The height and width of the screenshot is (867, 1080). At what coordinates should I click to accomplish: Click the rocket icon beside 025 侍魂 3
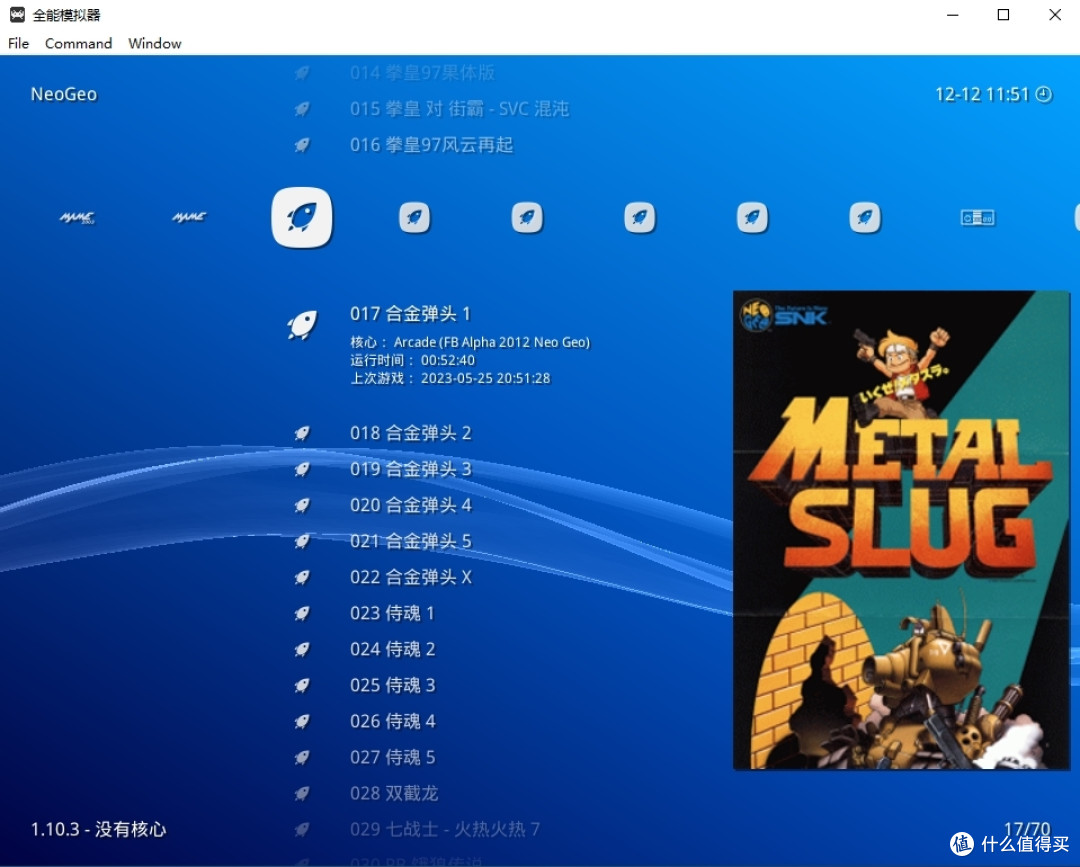(x=302, y=685)
